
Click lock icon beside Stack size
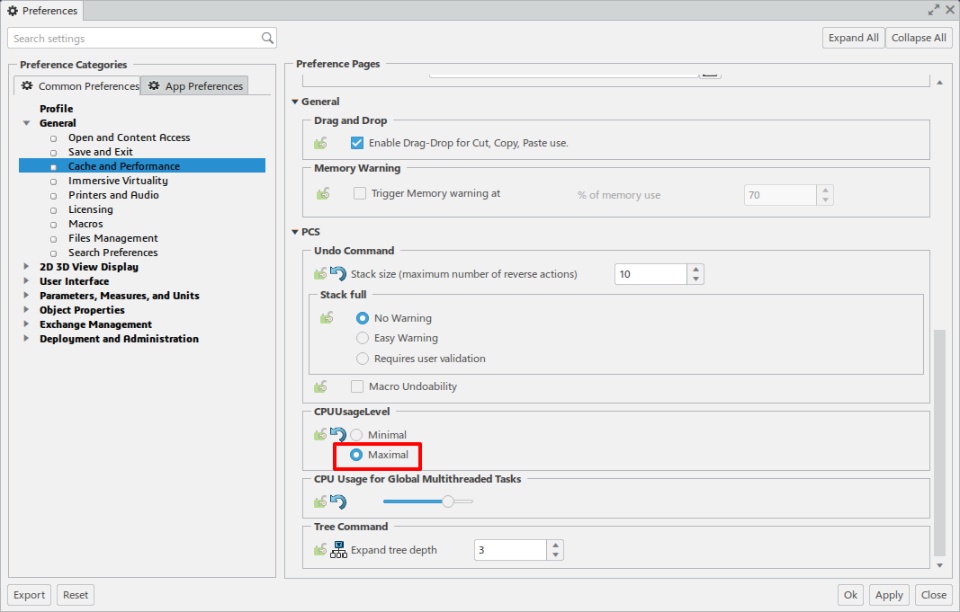coord(321,274)
